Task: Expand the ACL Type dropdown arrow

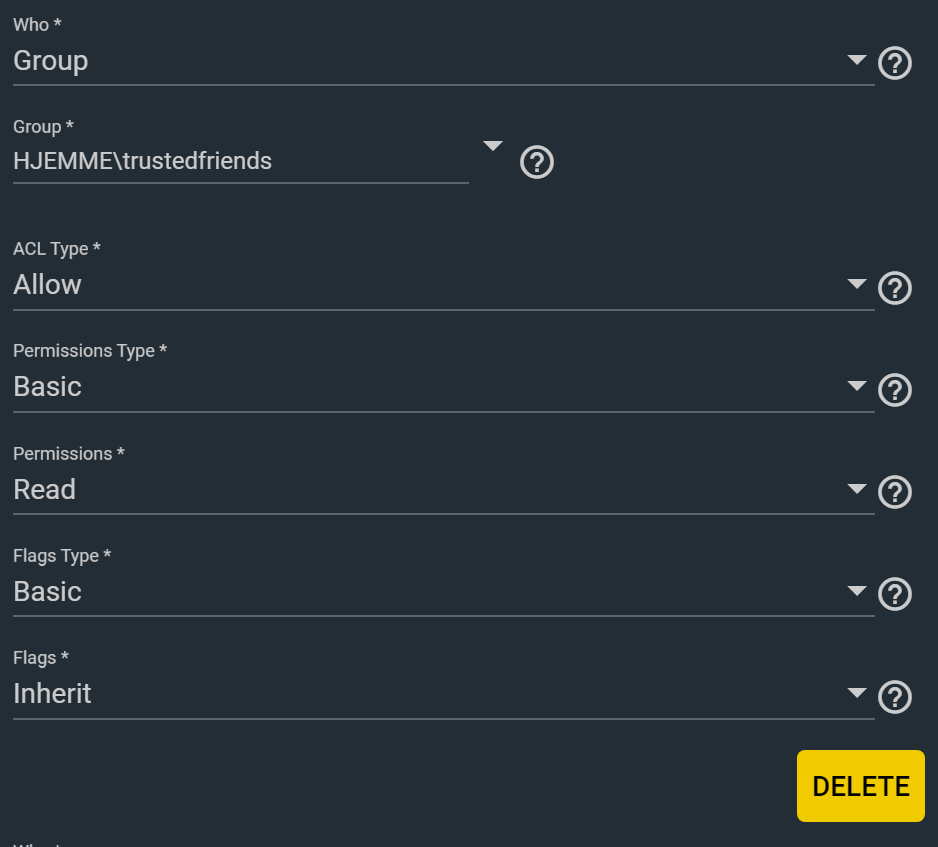Action: pyautogui.click(x=856, y=284)
